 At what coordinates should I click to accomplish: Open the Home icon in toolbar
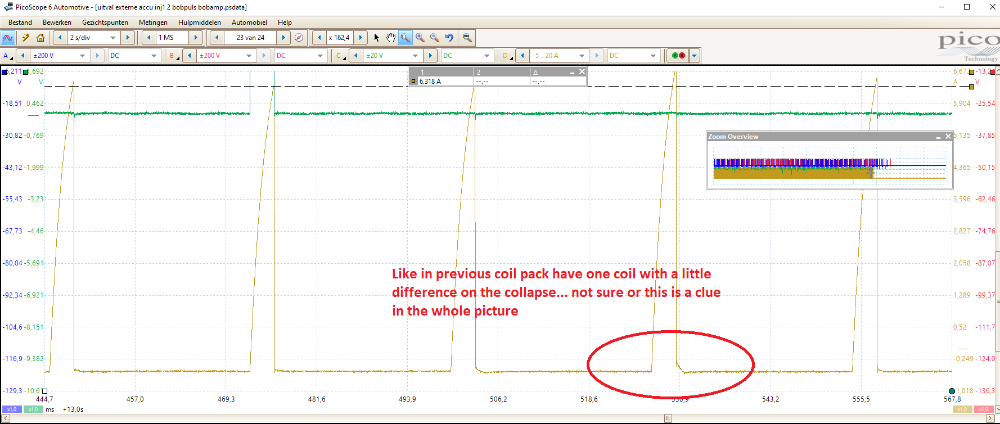pos(41,37)
